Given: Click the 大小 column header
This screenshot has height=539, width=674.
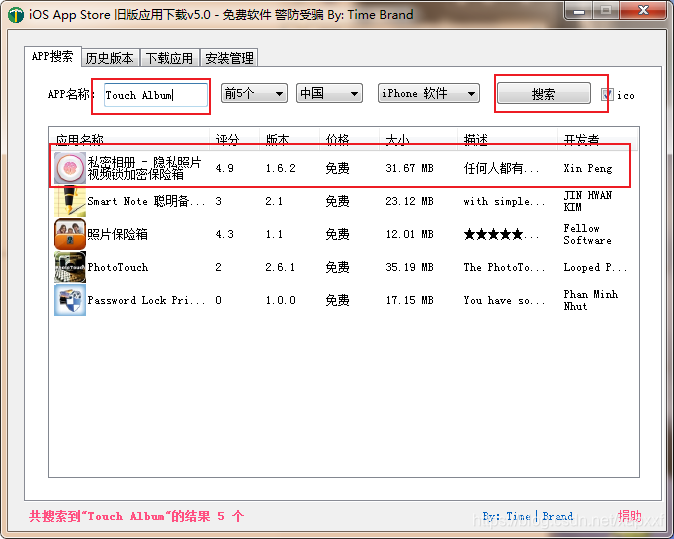Looking at the screenshot, I should pyautogui.click(x=419, y=139).
